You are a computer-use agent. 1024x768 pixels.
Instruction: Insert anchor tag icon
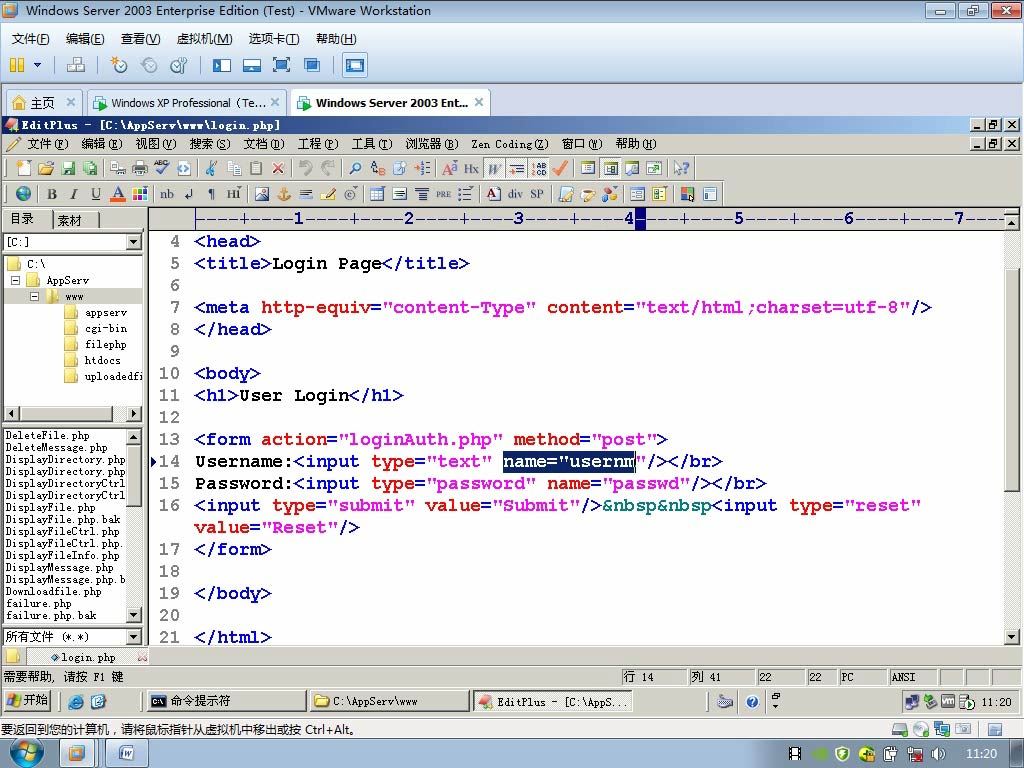coord(284,194)
